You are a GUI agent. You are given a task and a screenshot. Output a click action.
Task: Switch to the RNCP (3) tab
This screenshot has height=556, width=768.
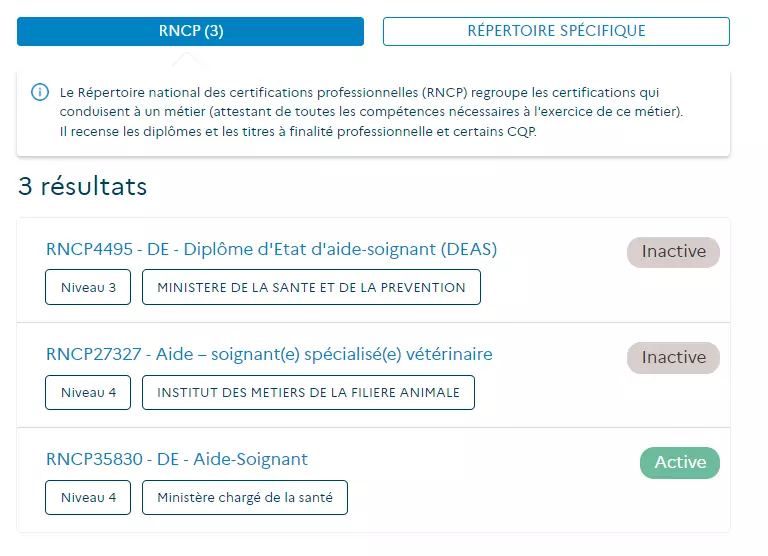tap(191, 31)
